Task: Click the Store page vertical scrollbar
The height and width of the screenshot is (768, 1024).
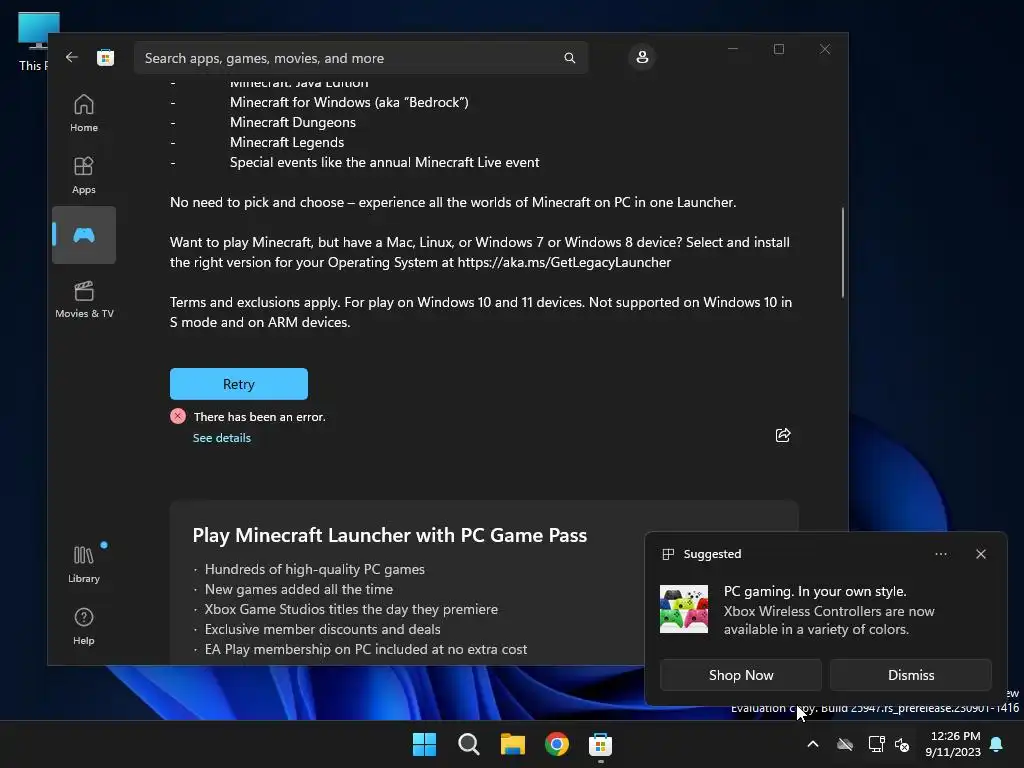Action: (843, 252)
